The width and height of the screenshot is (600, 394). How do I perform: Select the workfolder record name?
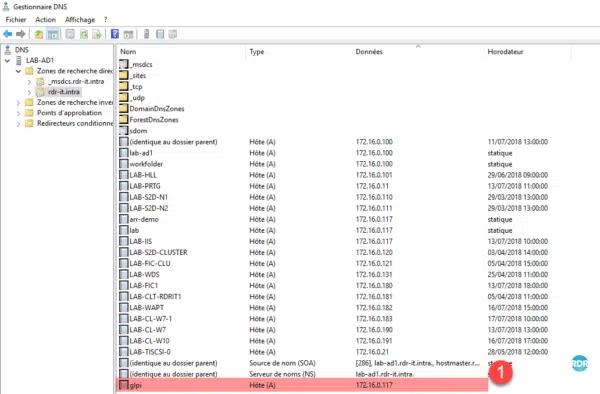coord(146,164)
